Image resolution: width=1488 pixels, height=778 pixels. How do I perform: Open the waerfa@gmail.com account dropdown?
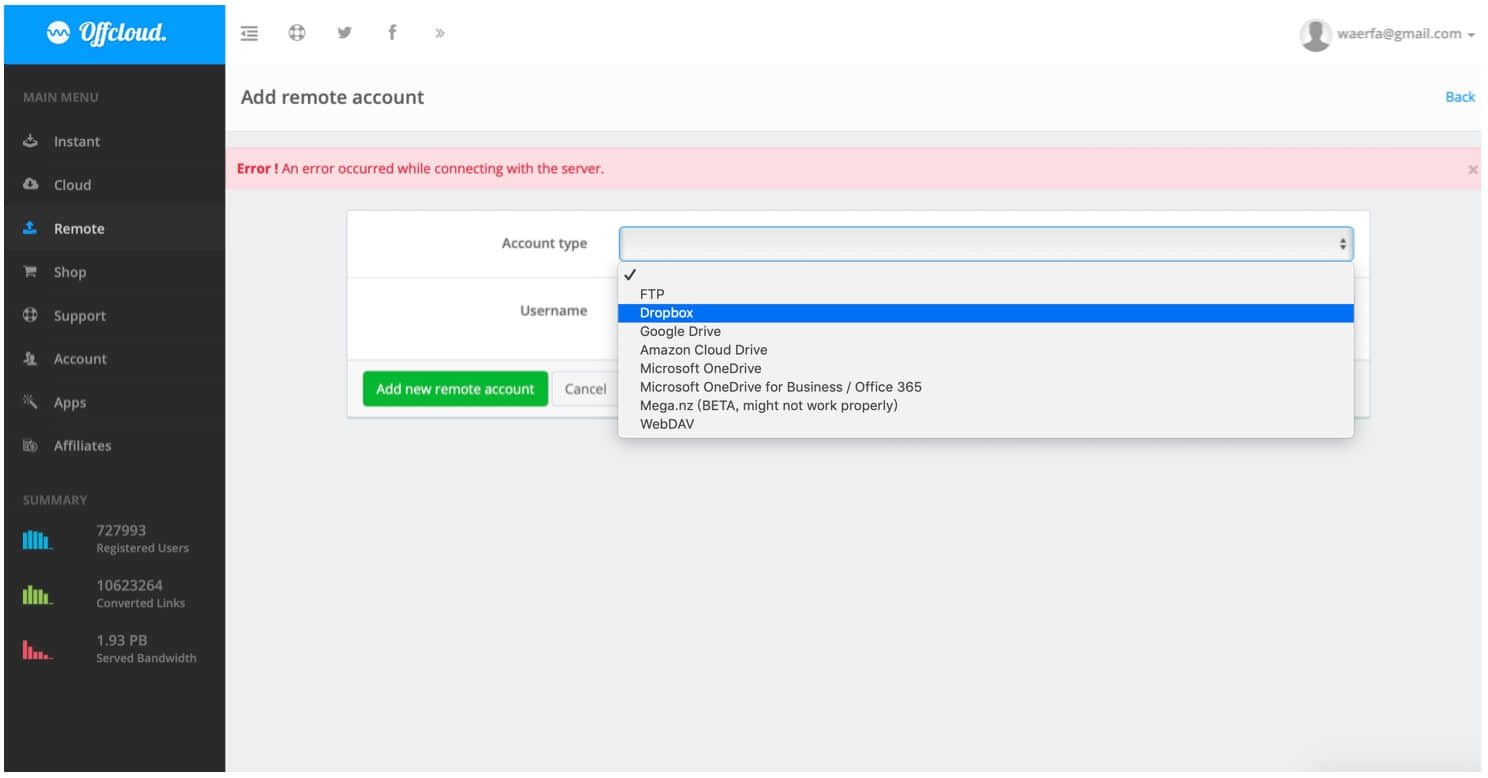tap(1406, 34)
